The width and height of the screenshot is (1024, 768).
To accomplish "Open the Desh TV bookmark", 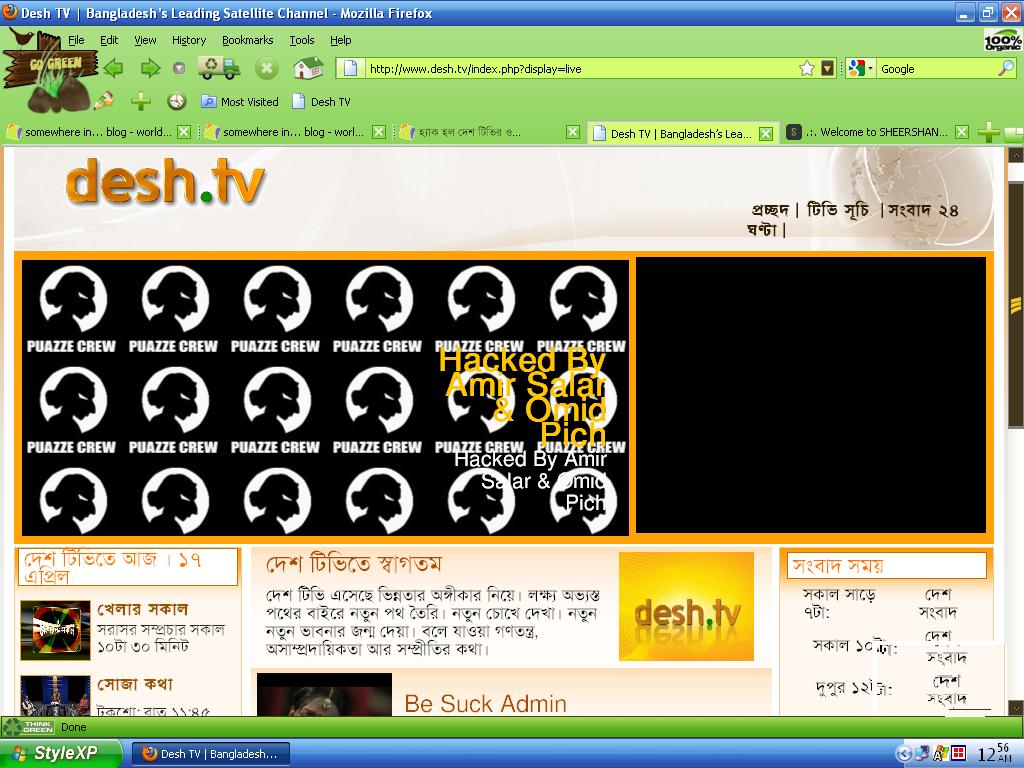I will click(x=321, y=101).
